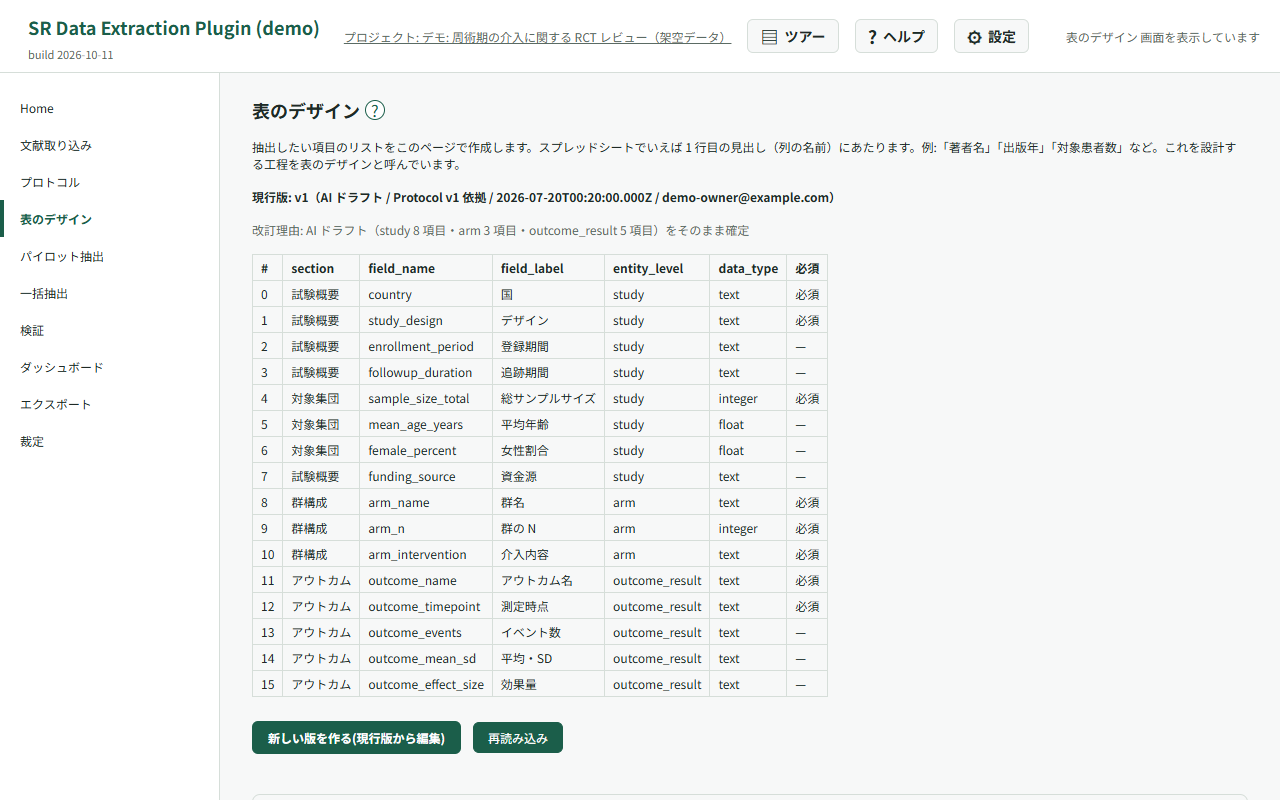1280x800 pixels.
Task: Click the field_name column header
Action: tap(426, 268)
